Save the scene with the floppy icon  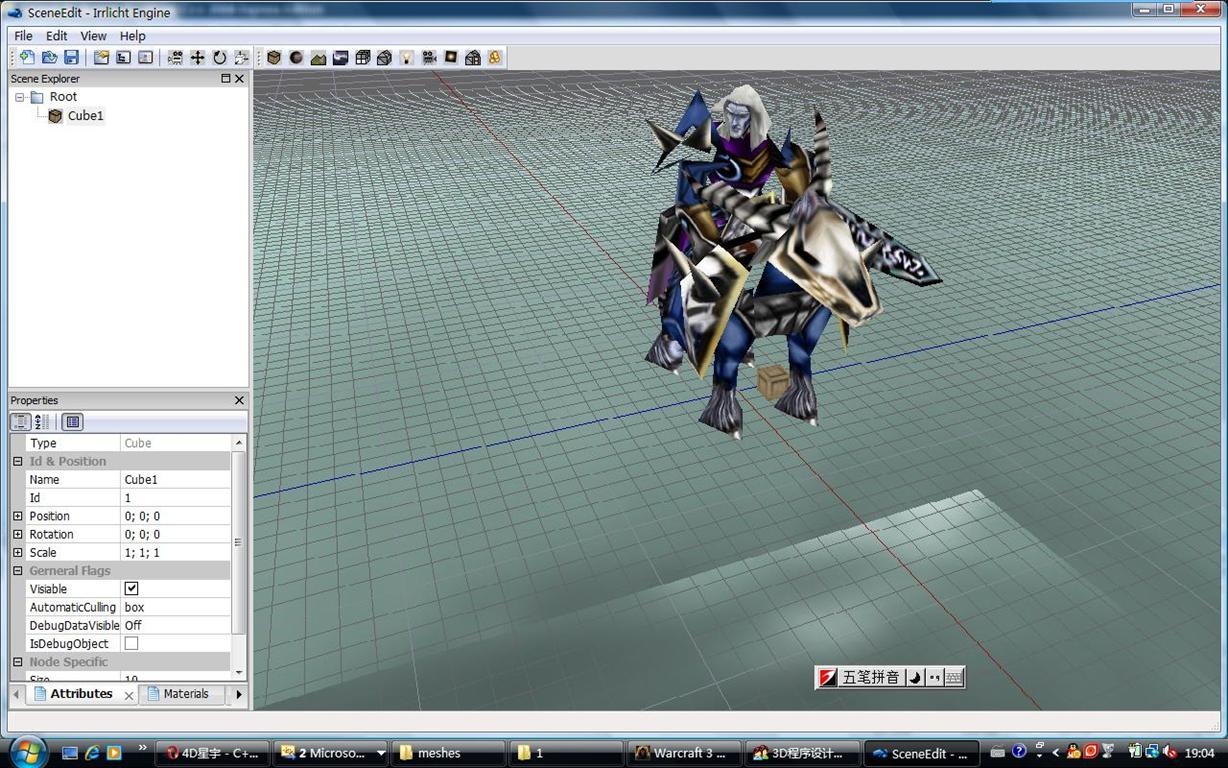pos(71,58)
